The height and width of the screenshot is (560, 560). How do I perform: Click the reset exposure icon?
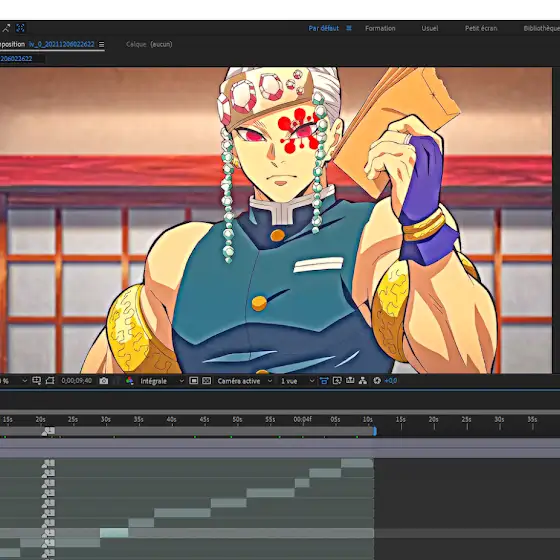click(x=377, y=381)
